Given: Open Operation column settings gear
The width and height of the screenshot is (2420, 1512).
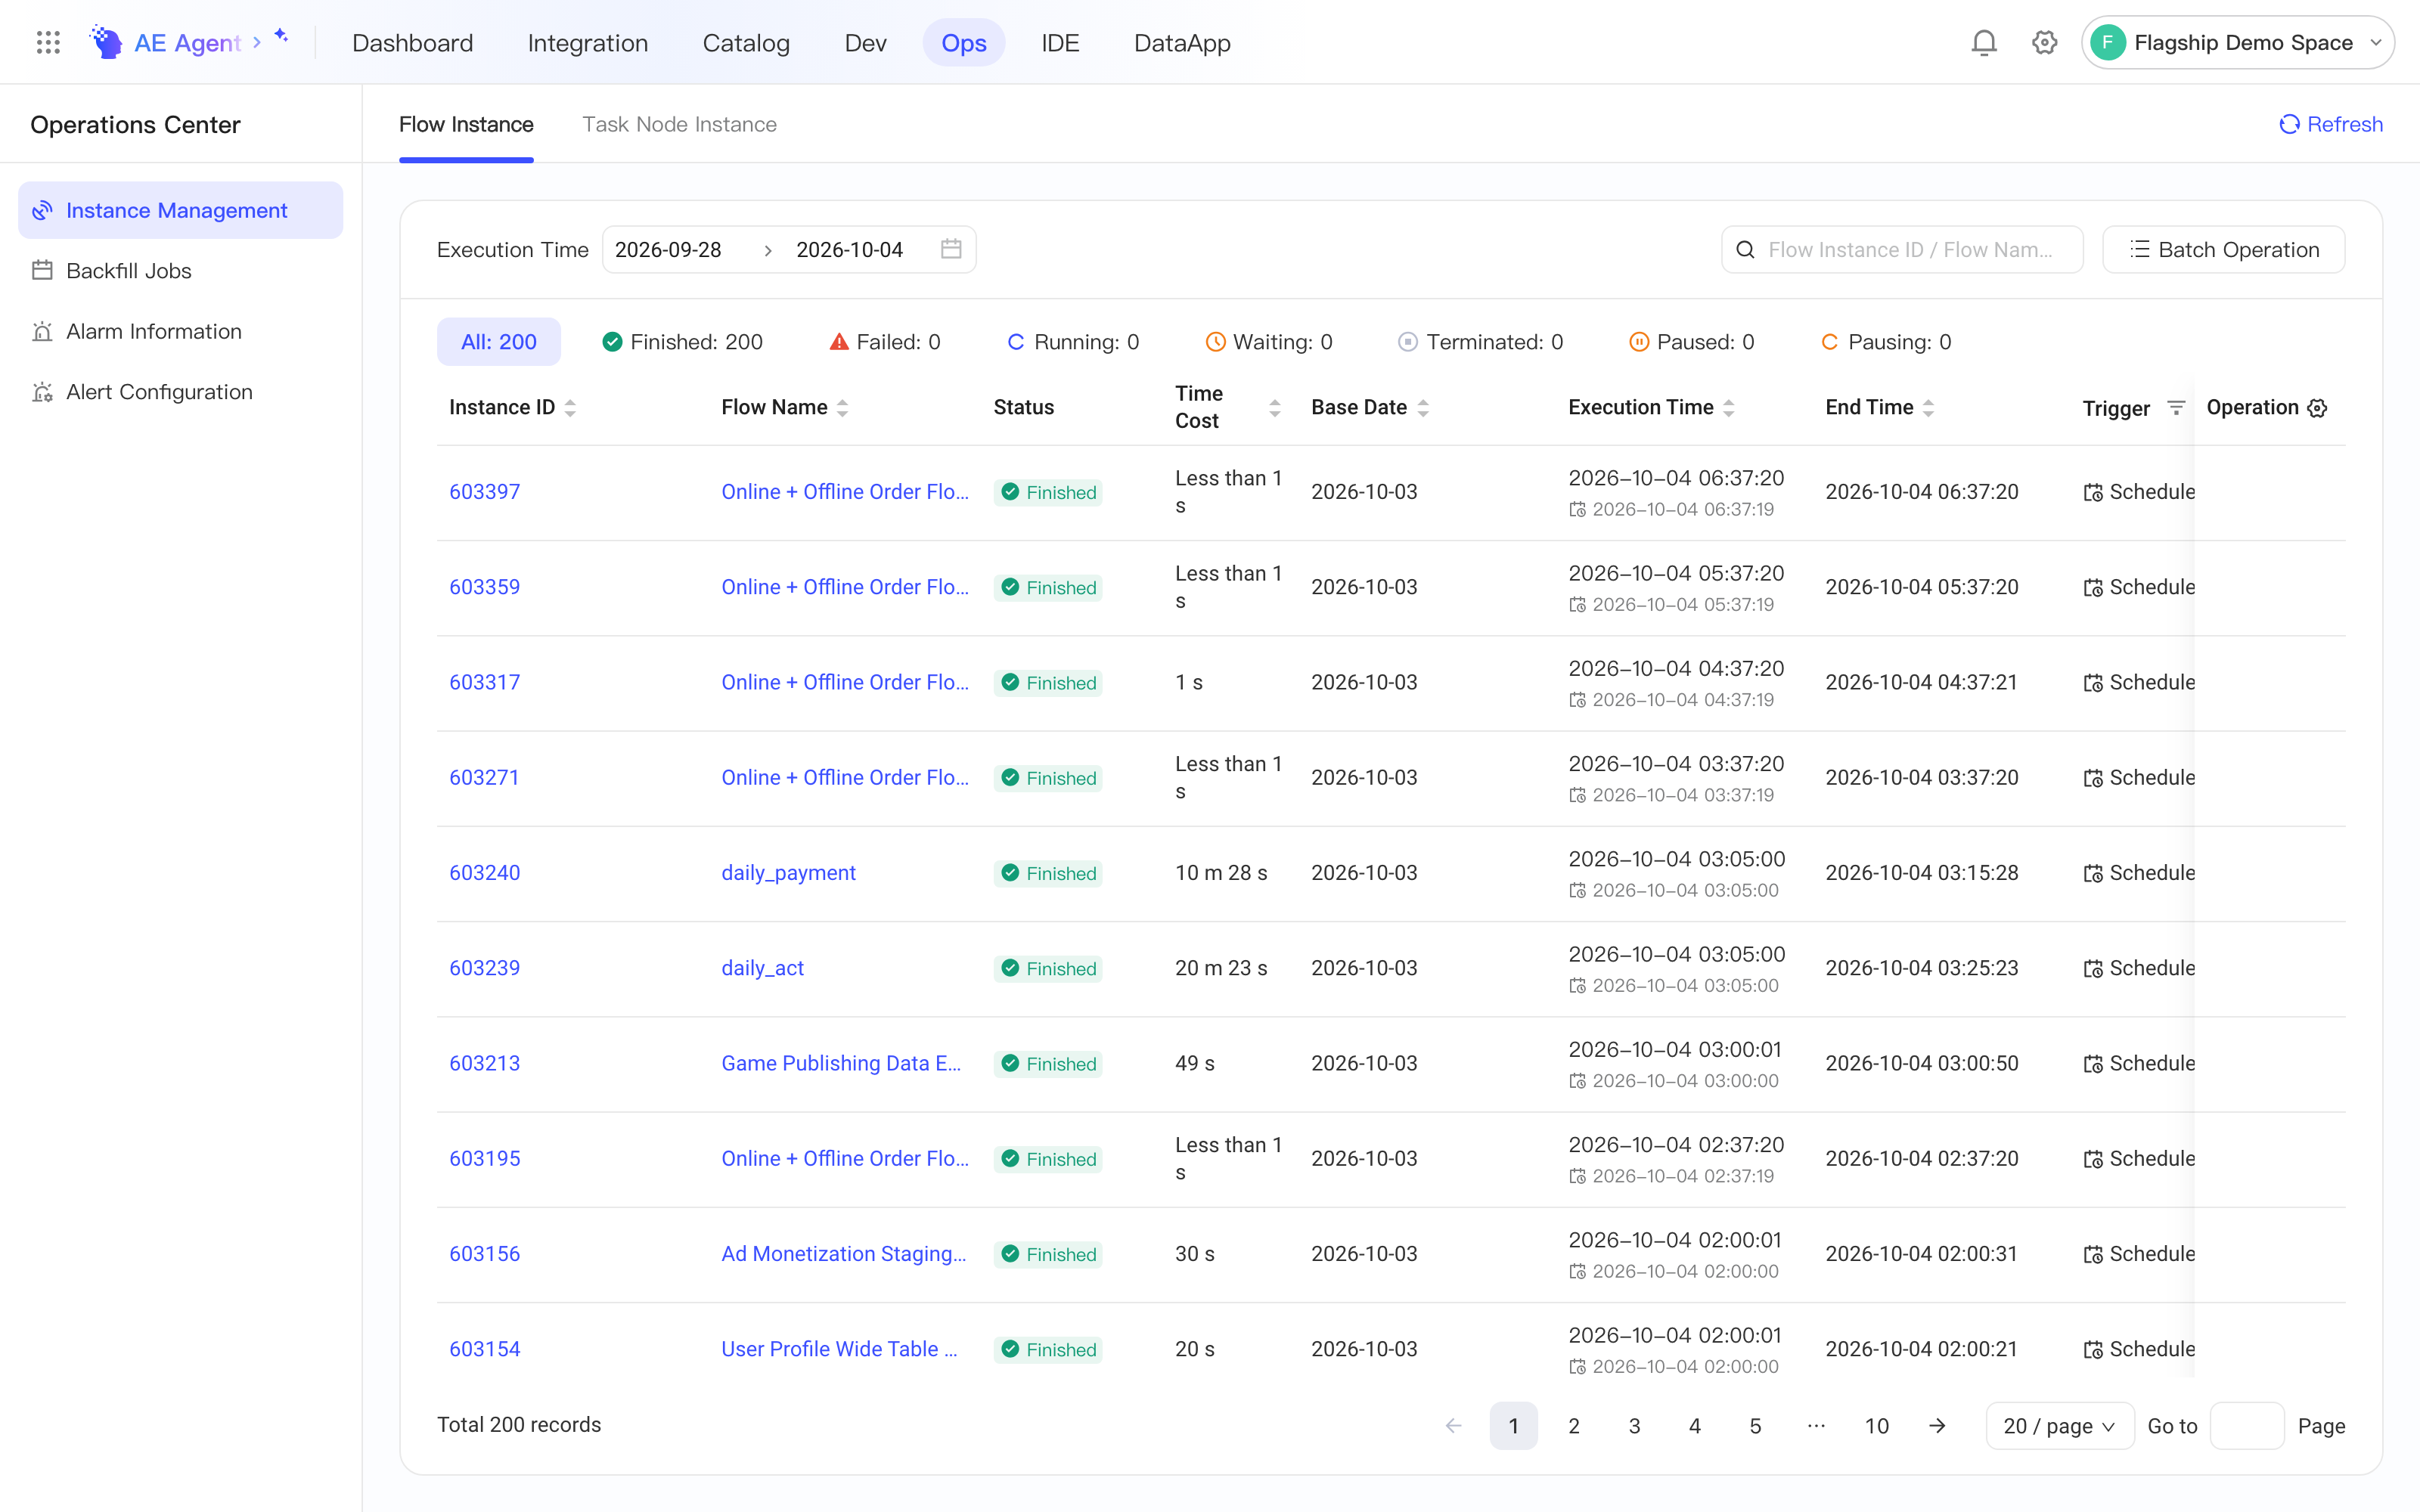Looking at the screenshot, I should pyautogui.click(x=2317, y=408).
